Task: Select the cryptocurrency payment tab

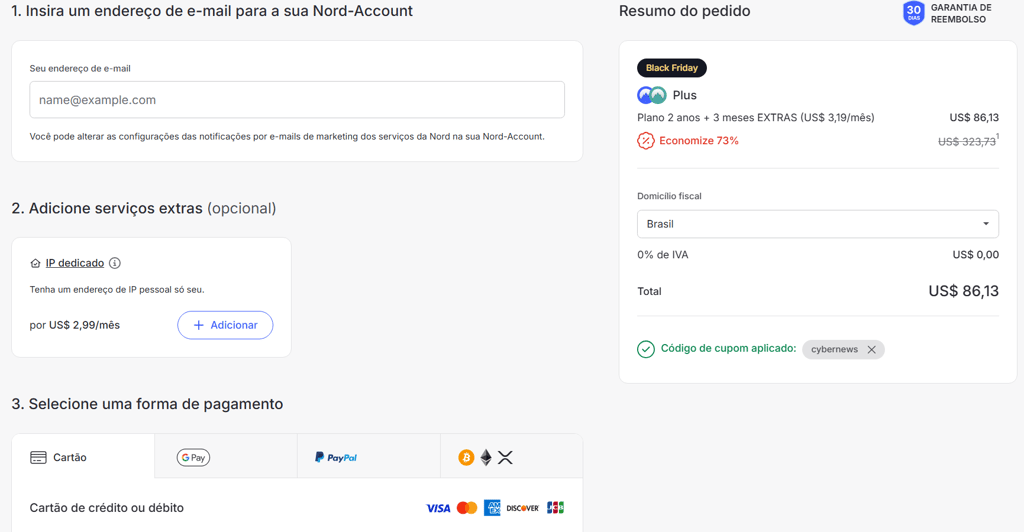Action: coord(511,457)
